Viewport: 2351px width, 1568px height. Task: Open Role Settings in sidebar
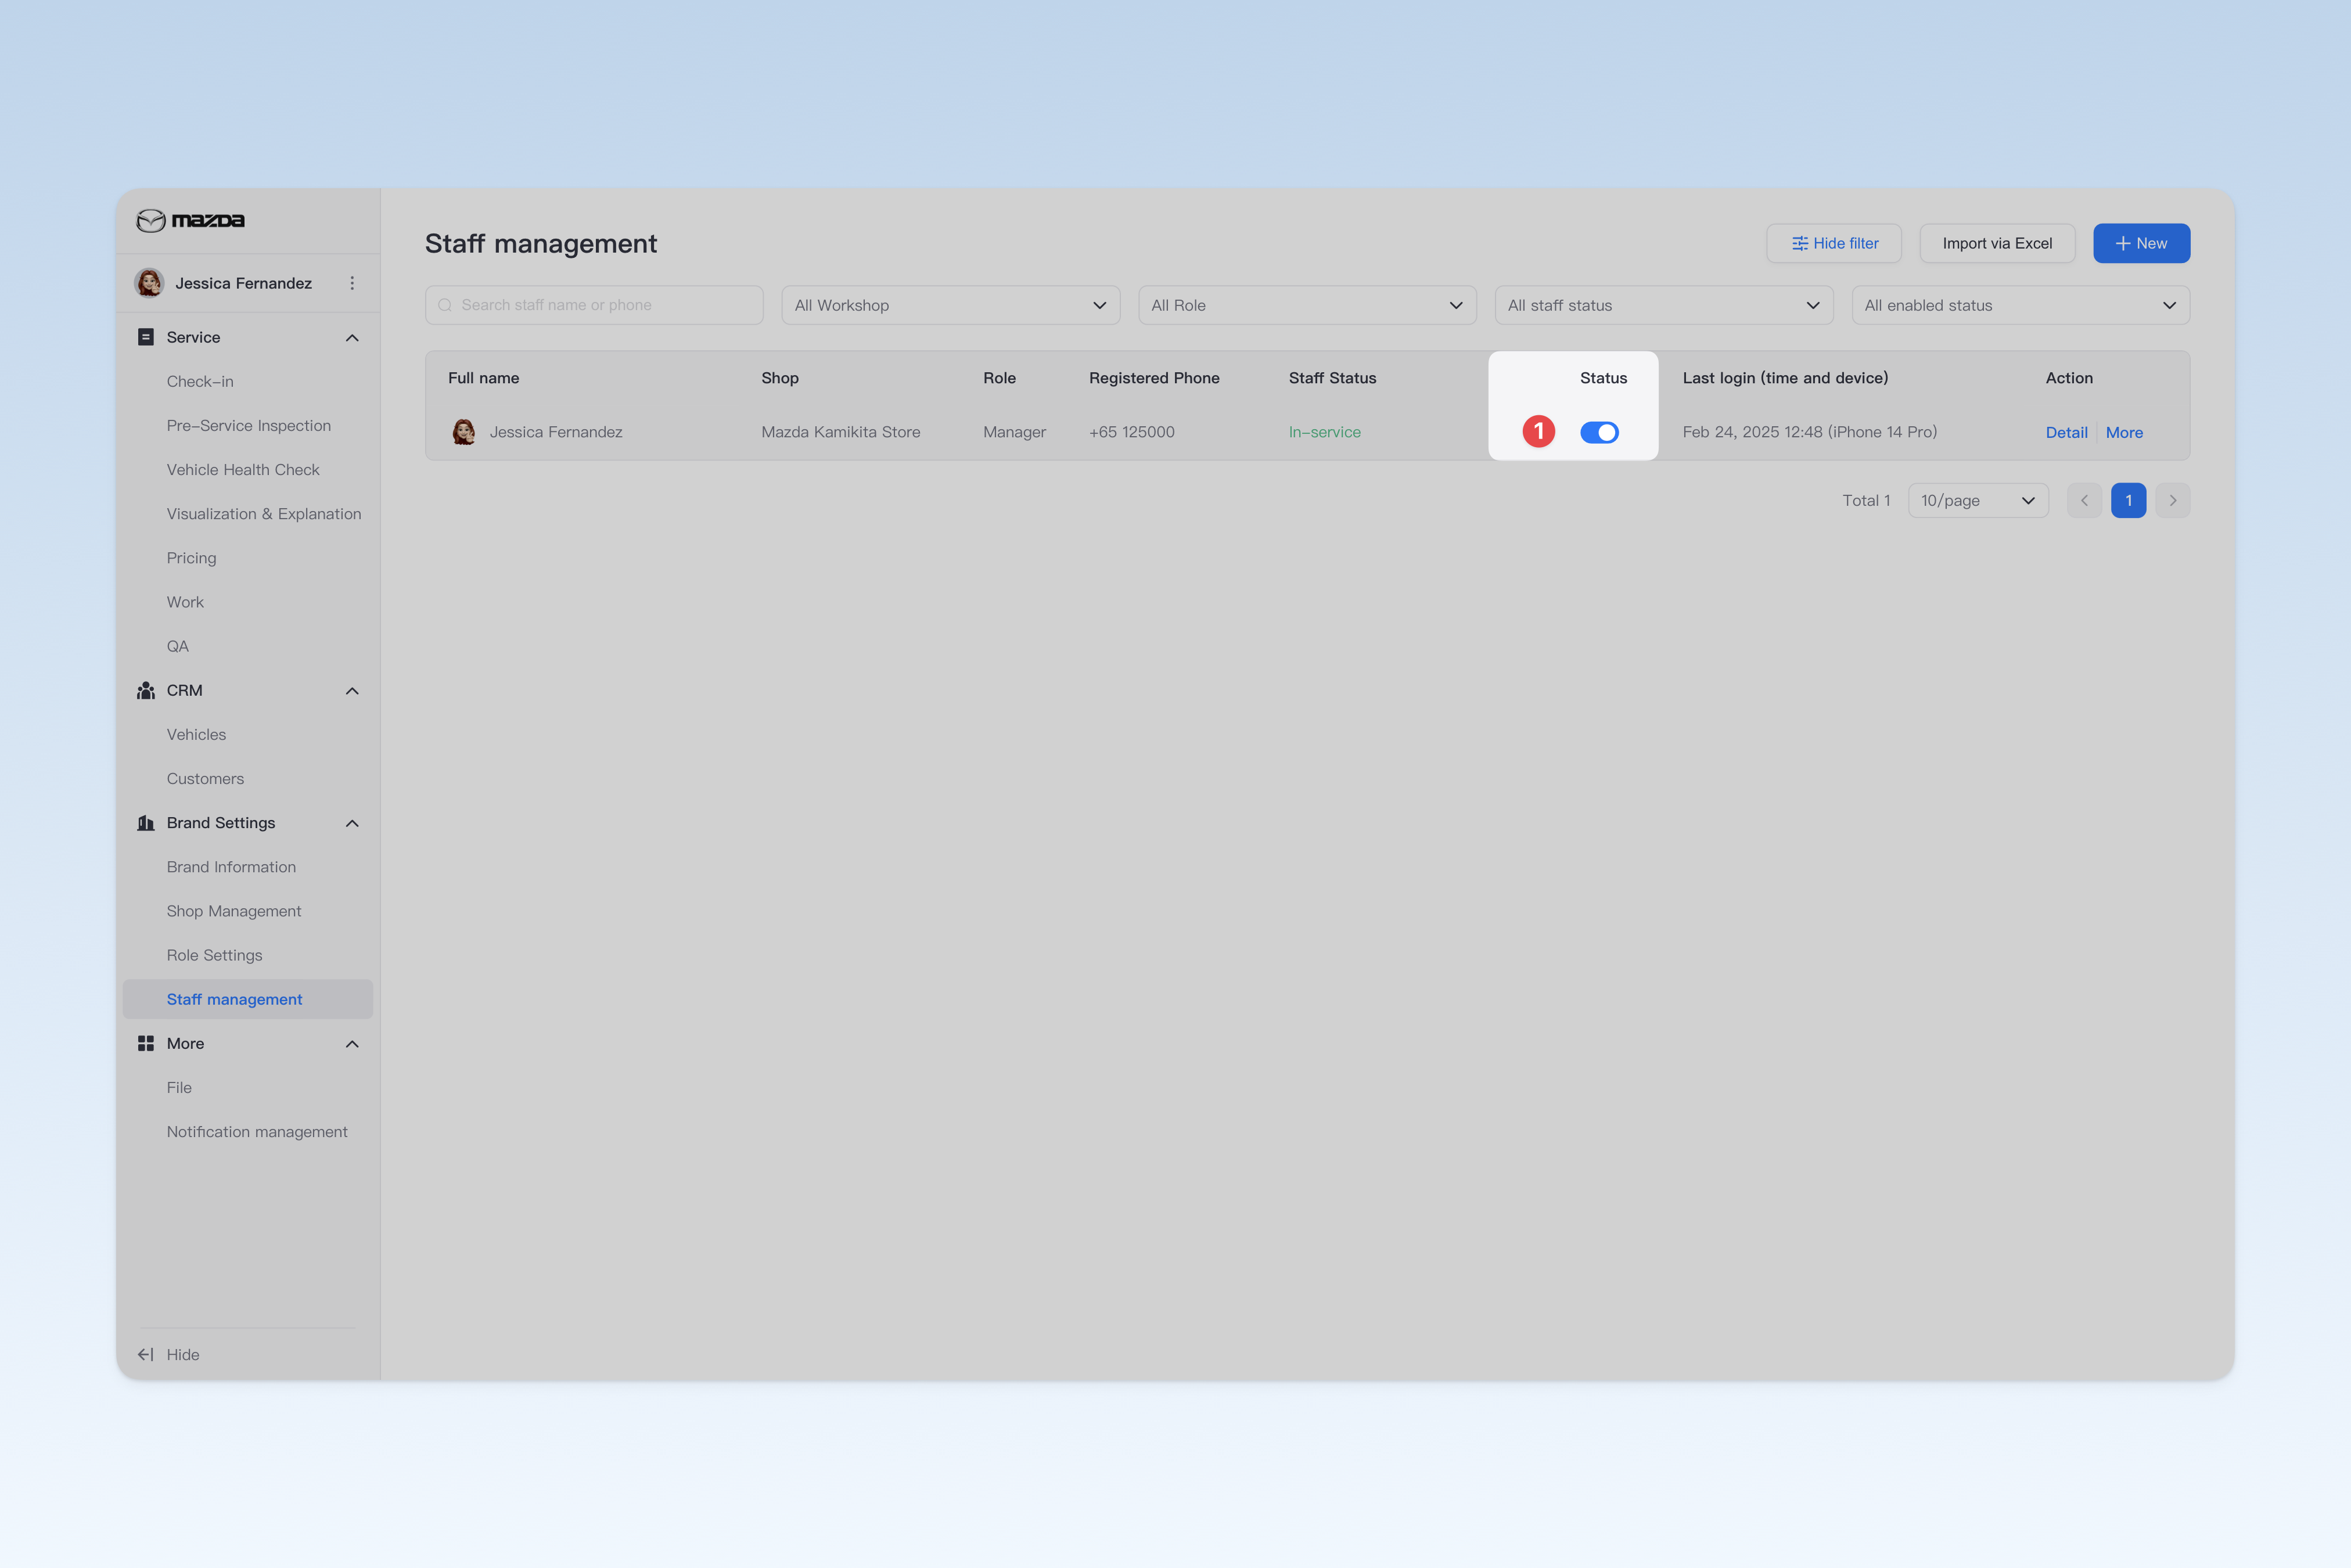click(x=214, y=955)
